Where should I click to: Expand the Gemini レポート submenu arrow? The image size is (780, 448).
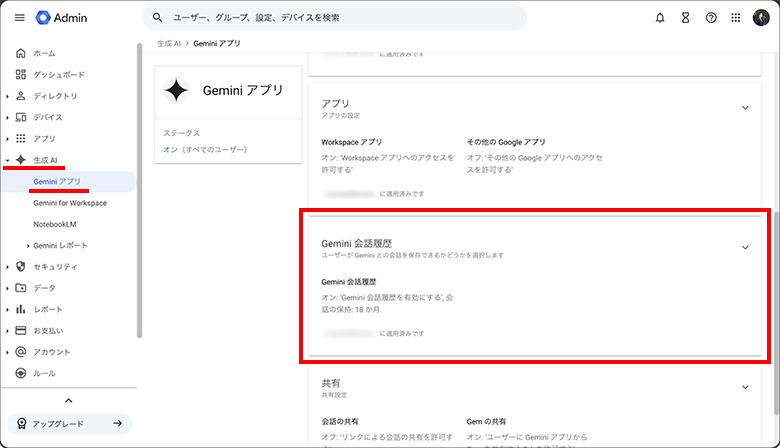tap(28, 246)
